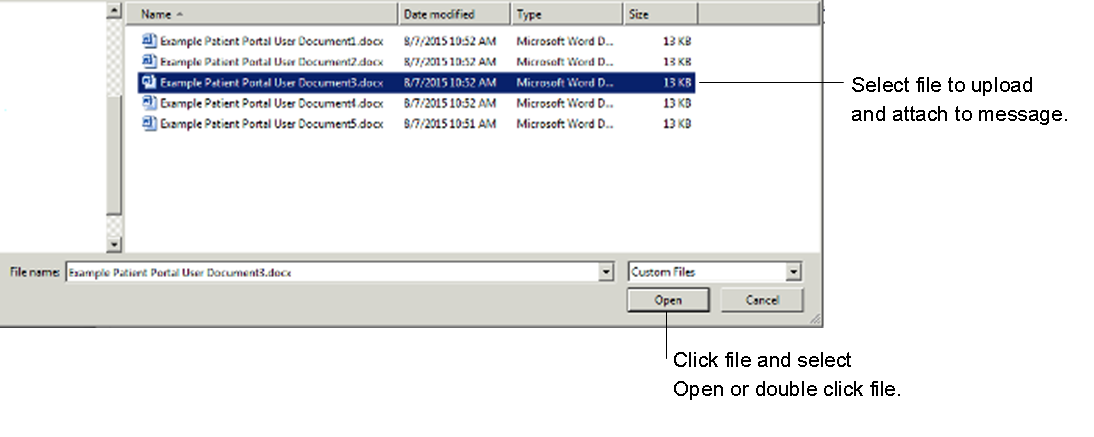Click Word icon of Example Patient Portal User Document5.docx

coord(149,123)
